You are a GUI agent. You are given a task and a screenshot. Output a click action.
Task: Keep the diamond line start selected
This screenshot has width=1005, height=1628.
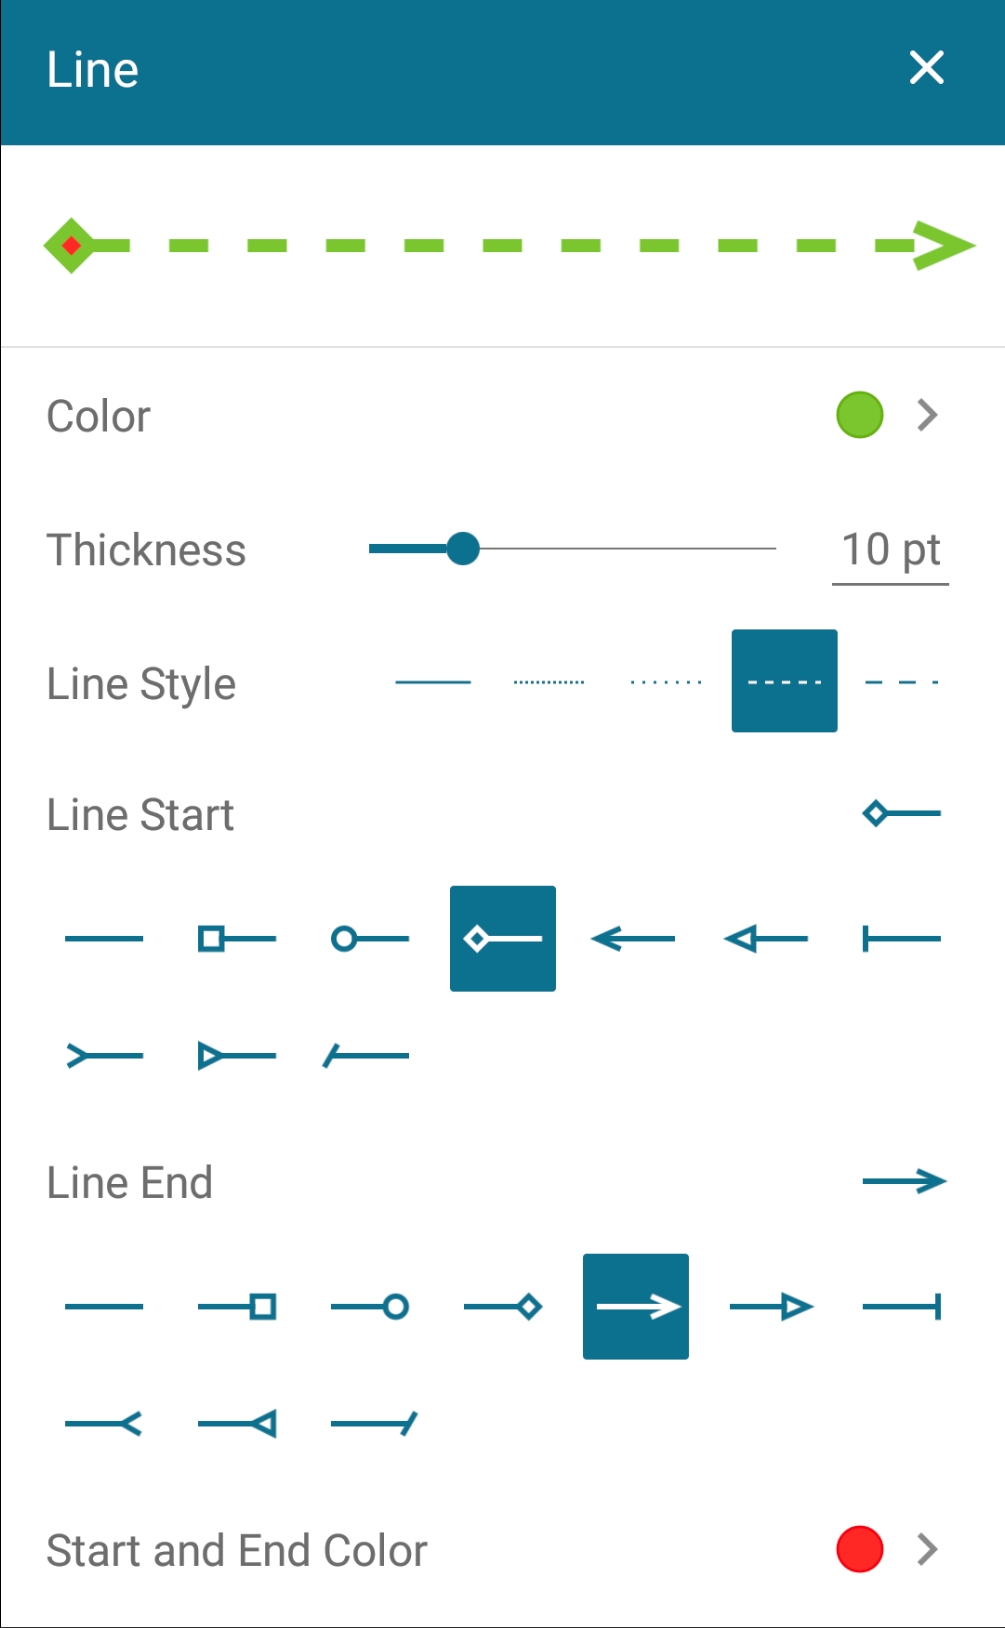[502, 938]
